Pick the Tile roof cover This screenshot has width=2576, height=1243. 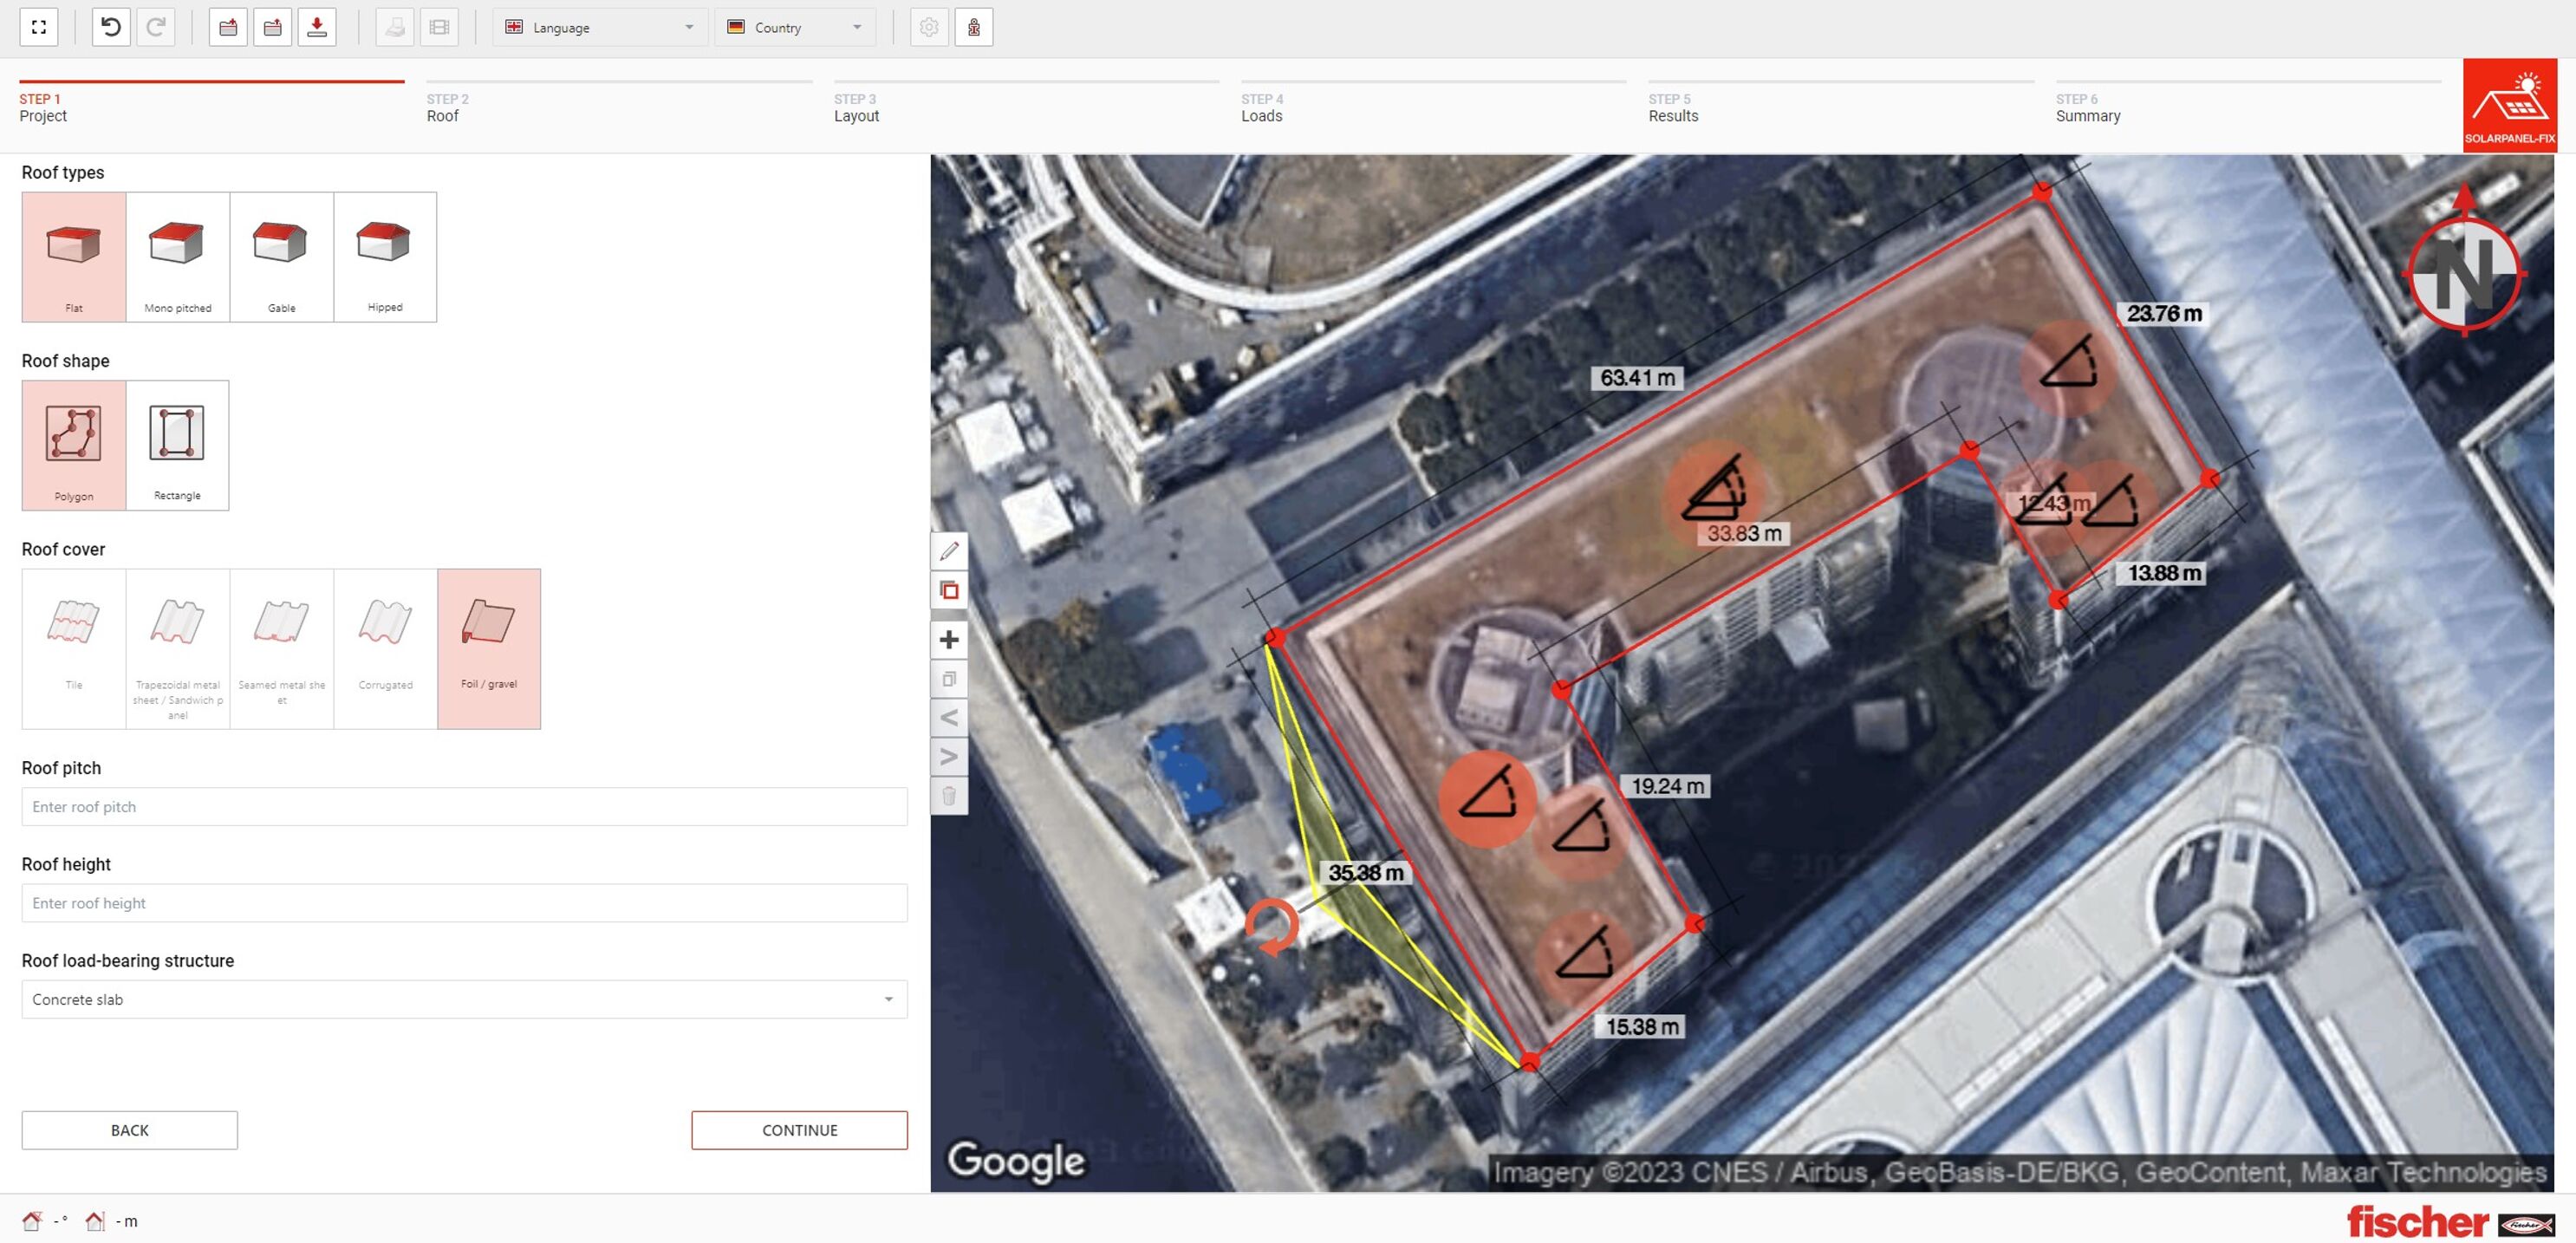click(x=74, y=649)
